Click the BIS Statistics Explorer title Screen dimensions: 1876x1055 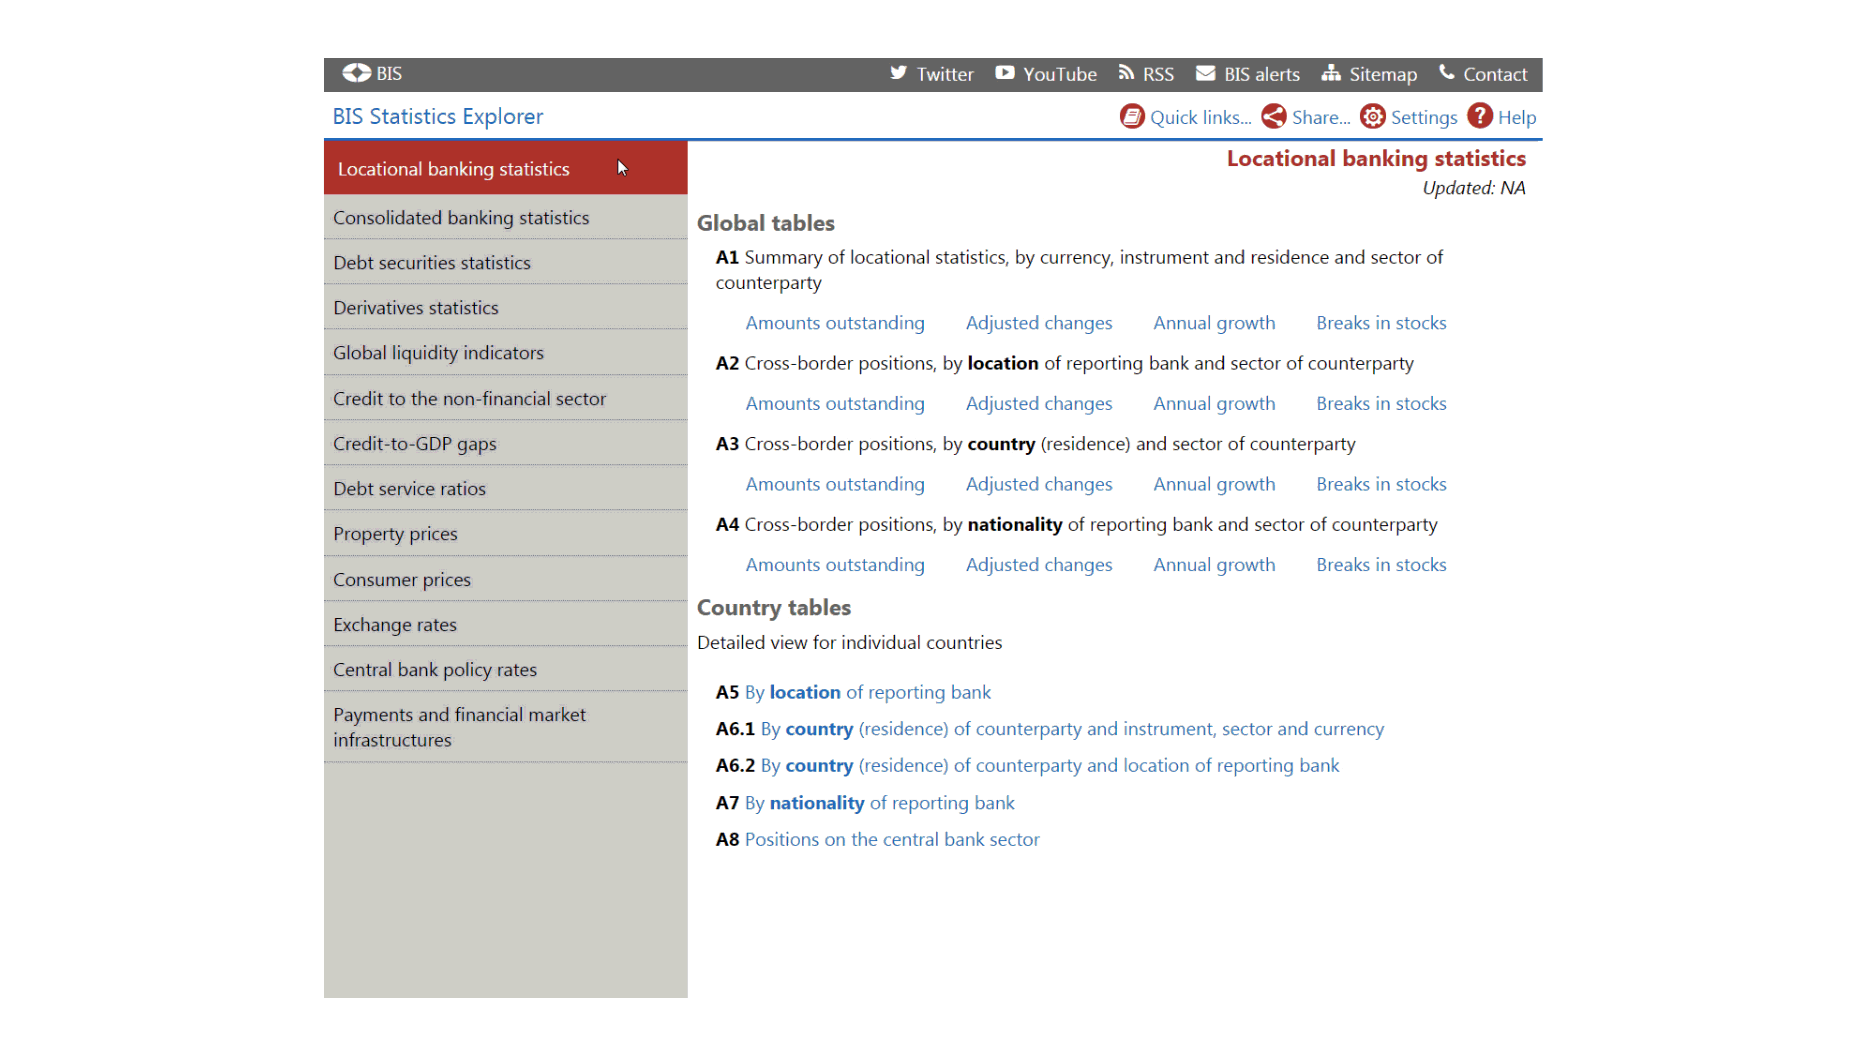pos(438,116)
